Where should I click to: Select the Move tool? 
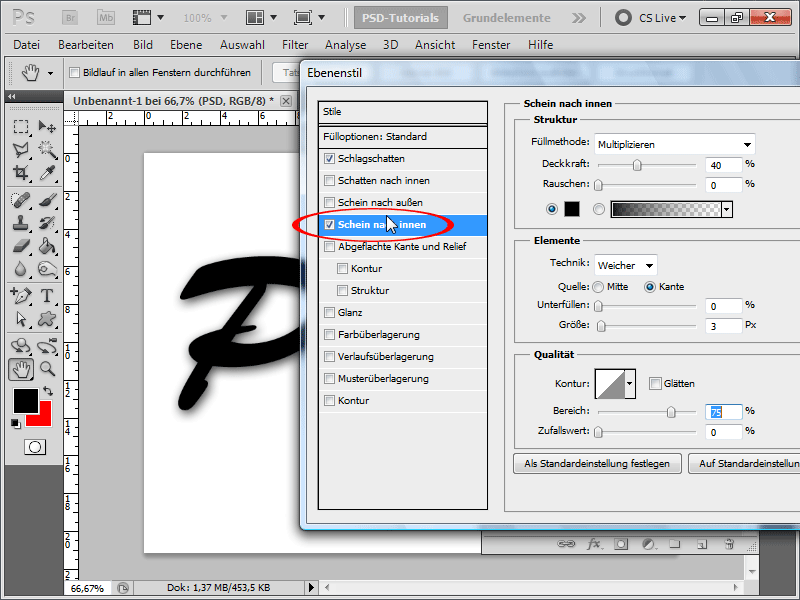[47, 127]
